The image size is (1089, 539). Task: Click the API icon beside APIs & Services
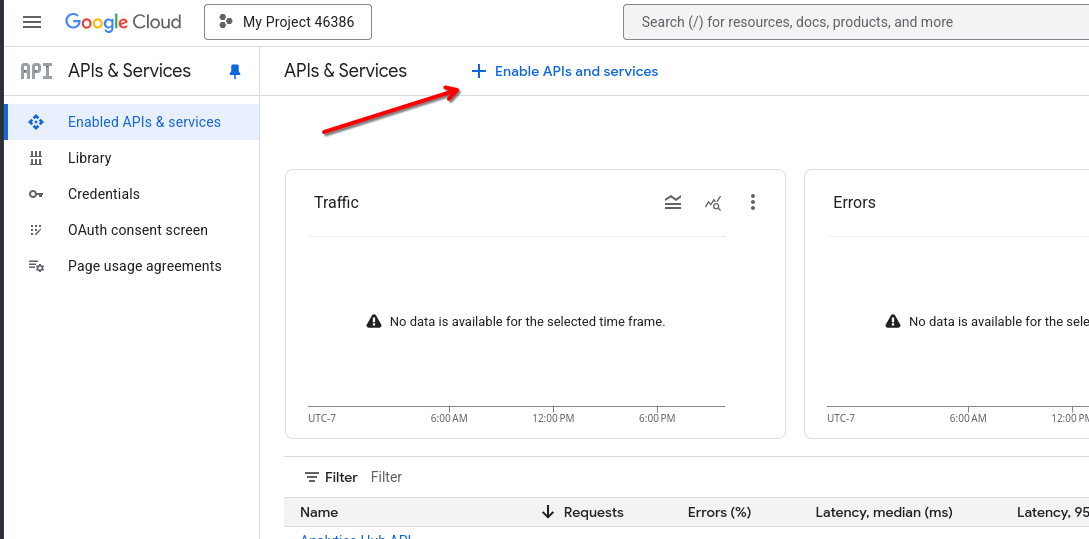coord(36,71)
